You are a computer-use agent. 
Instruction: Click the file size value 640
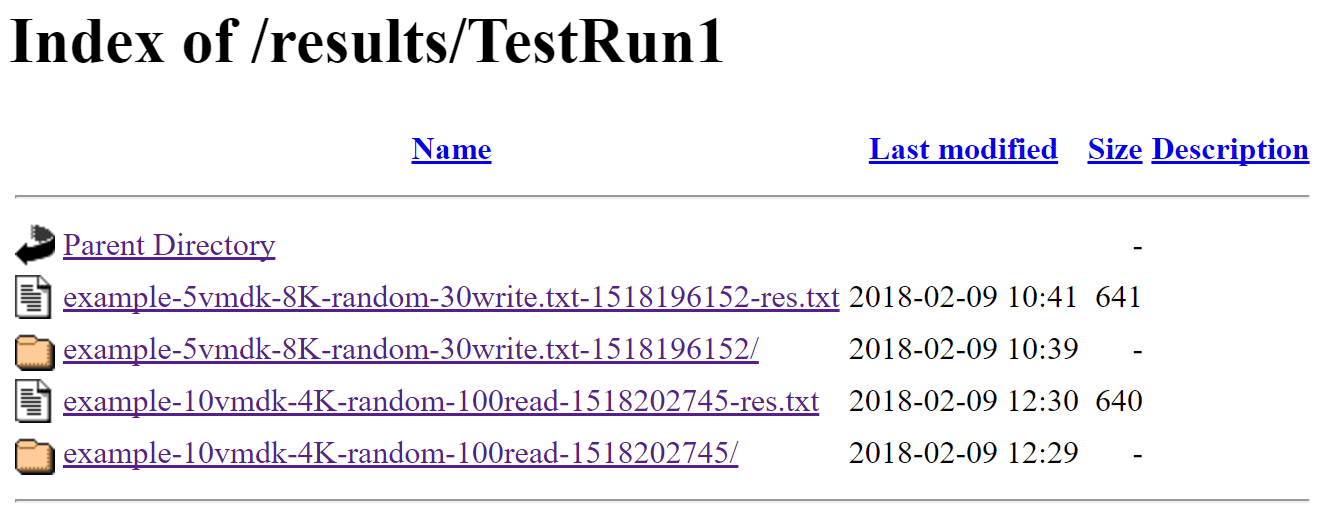[x=1118, y=401]
